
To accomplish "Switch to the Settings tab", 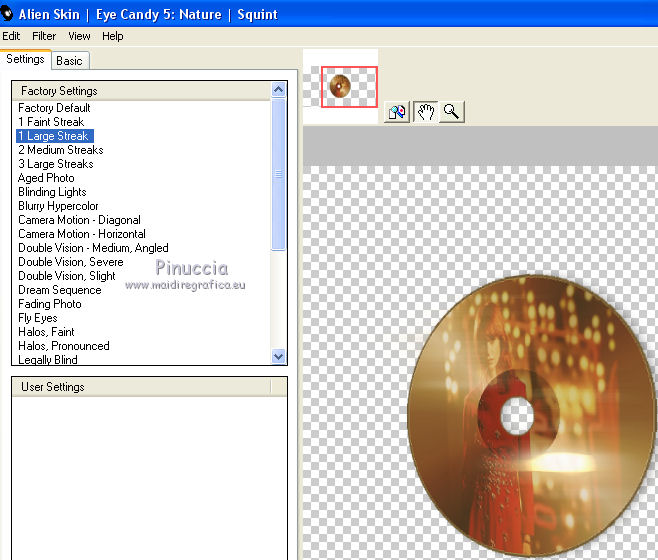I will point(25,59).
